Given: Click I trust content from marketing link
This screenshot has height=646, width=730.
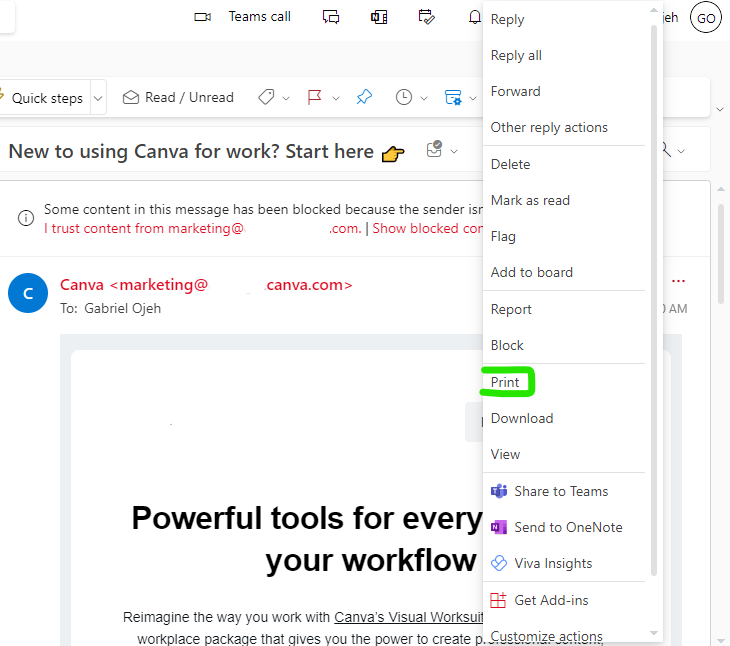Looking at the screenshot, I should click(203, 229).
